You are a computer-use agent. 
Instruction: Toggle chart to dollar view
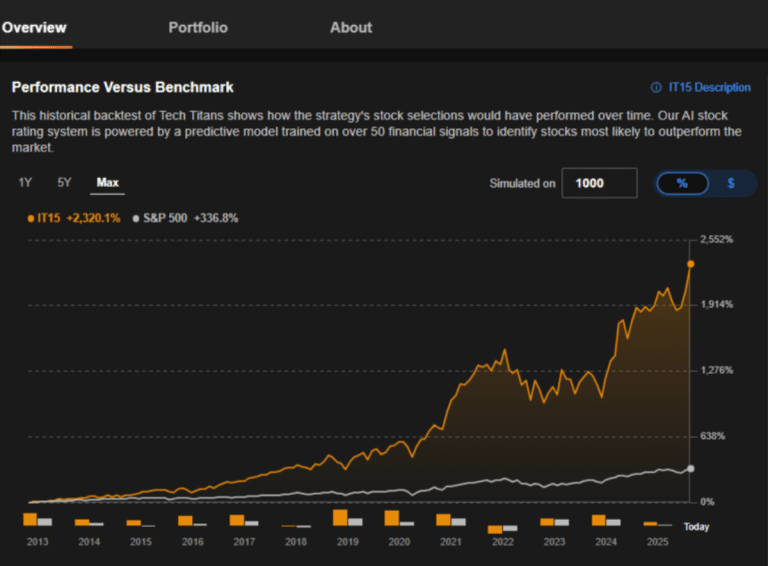point(731,183)
